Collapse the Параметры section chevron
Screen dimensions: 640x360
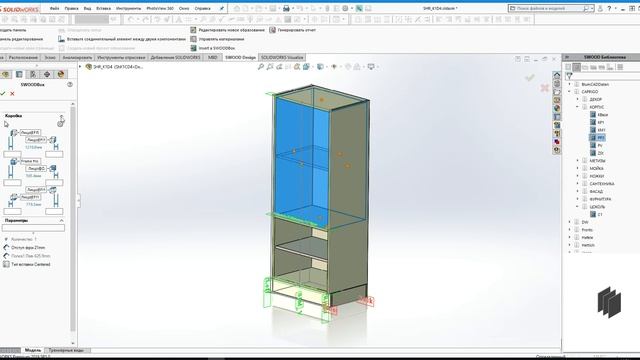pos(62,220)
